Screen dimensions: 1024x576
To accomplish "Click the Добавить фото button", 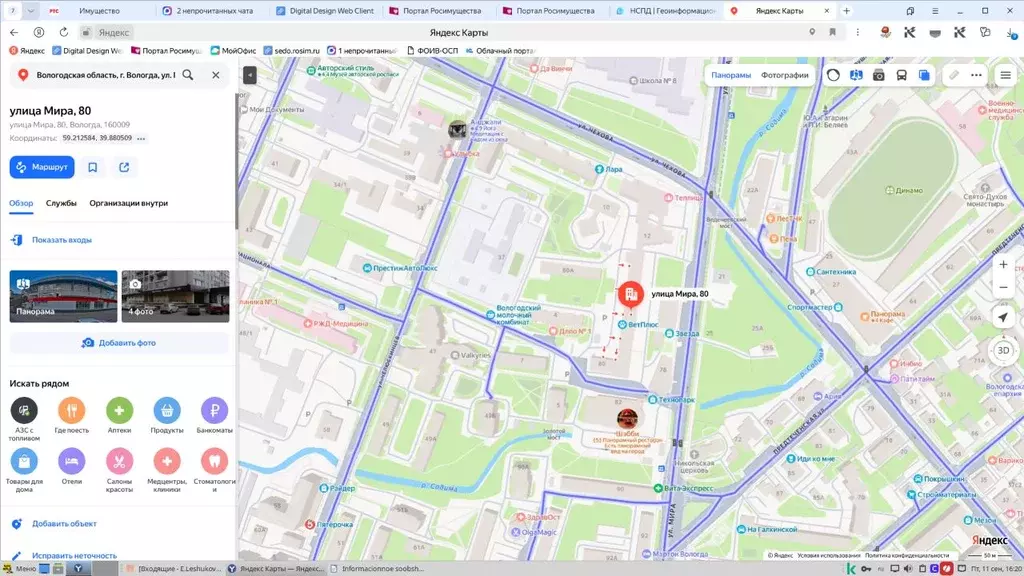I will [120, 343].
